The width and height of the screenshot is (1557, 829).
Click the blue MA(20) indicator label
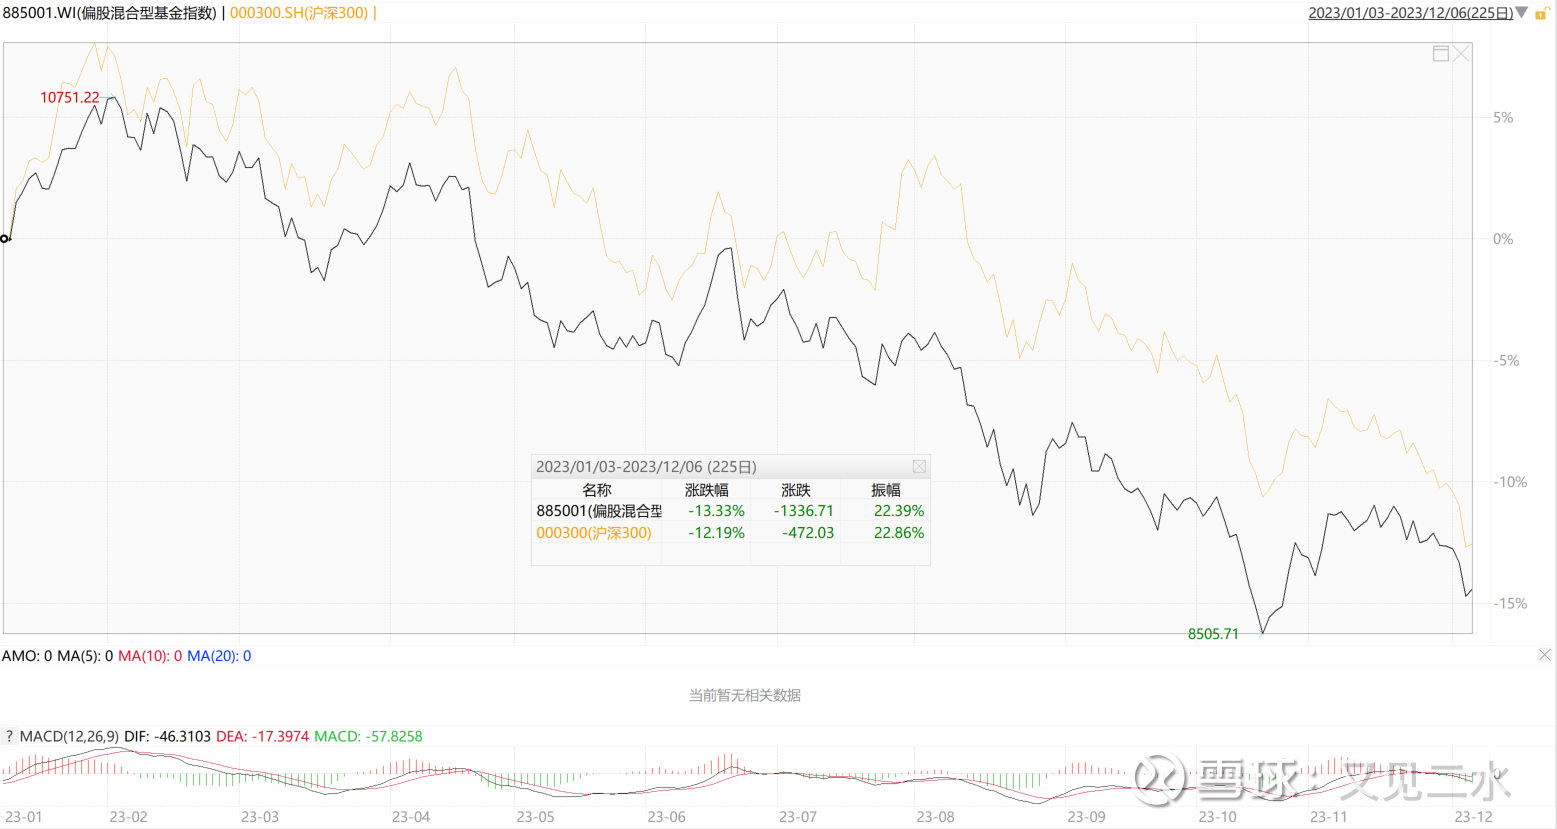point(219,656)
